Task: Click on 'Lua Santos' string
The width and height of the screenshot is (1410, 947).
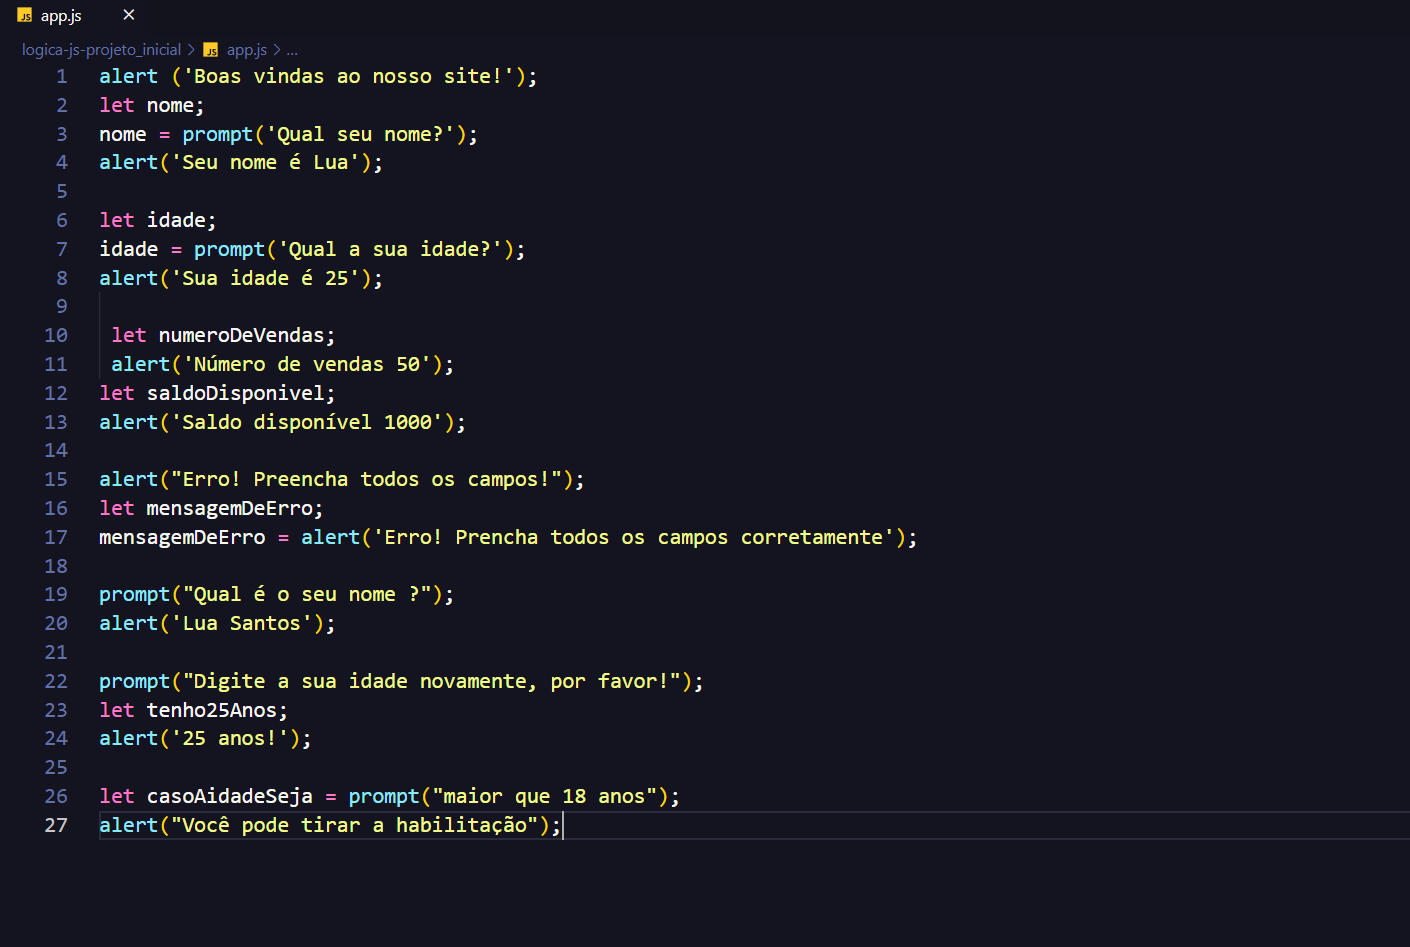Action: pyautogui.click(x=241, y=623)
